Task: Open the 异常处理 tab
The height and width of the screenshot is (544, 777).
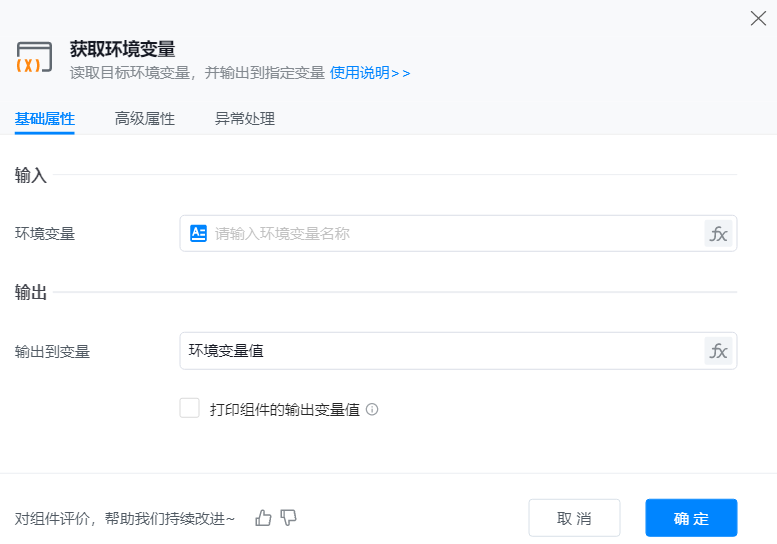Action: pos(245,119)
